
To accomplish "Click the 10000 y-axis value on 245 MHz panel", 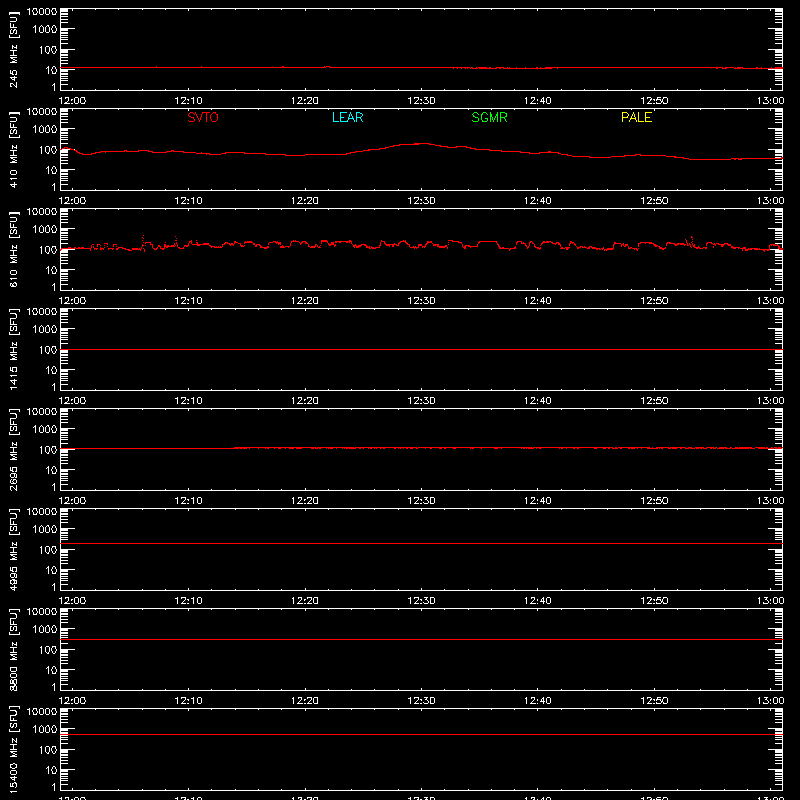I will [42, 12].
